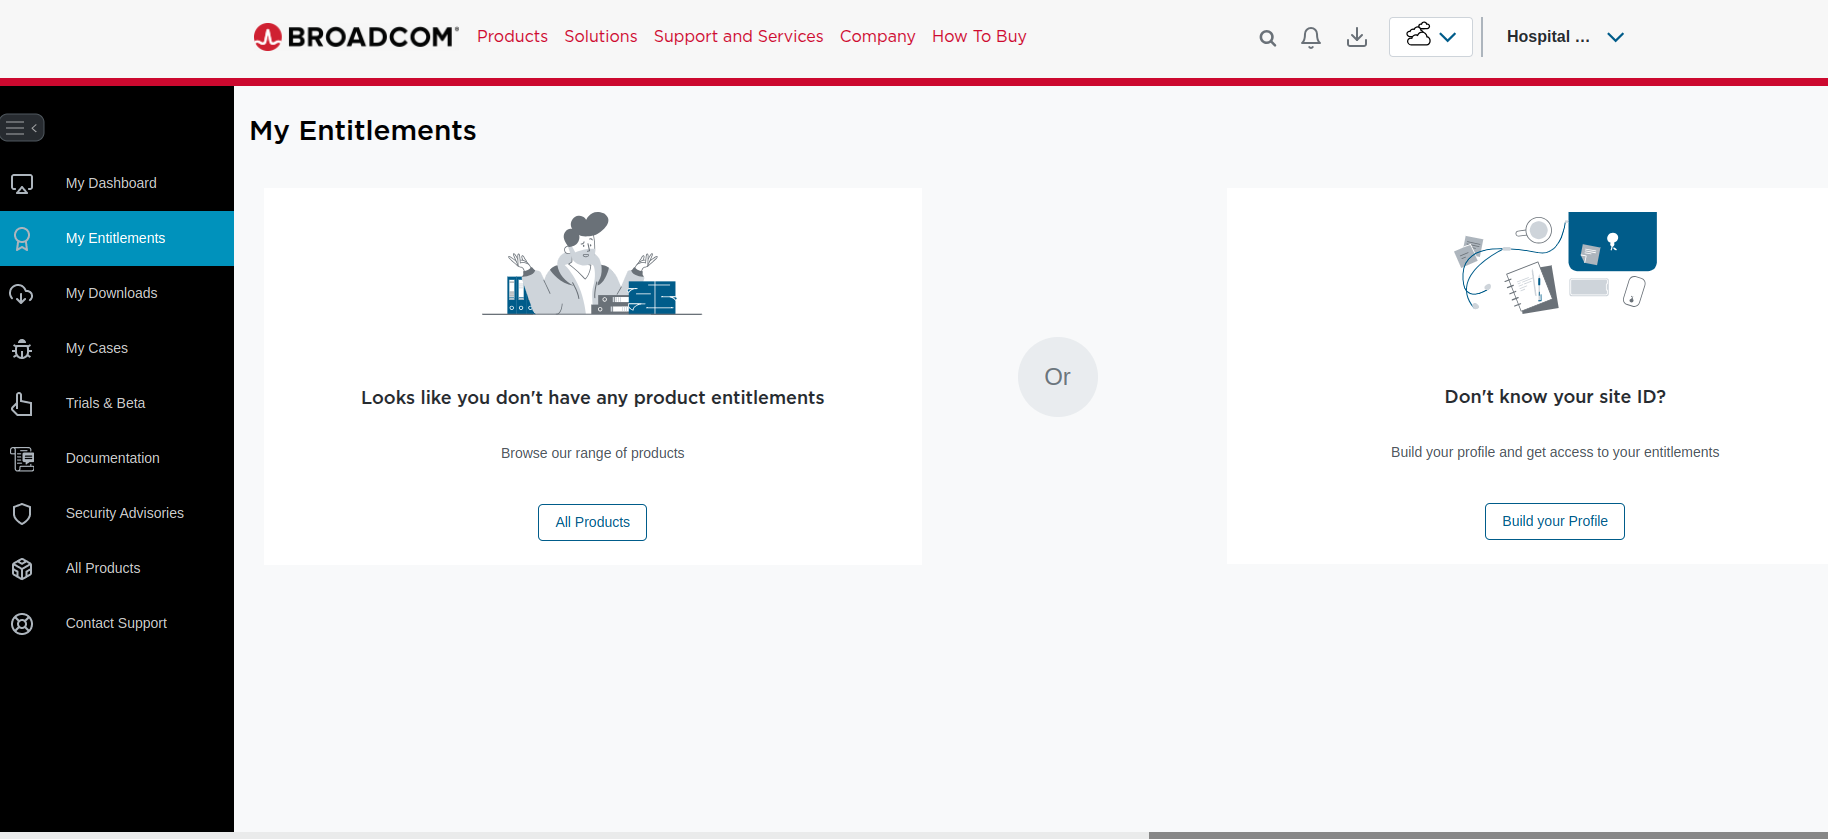This screenshot has height=839, width=1828.
Task: Go to My Dashboard in sidebar
Action: (x=111, y=183)
